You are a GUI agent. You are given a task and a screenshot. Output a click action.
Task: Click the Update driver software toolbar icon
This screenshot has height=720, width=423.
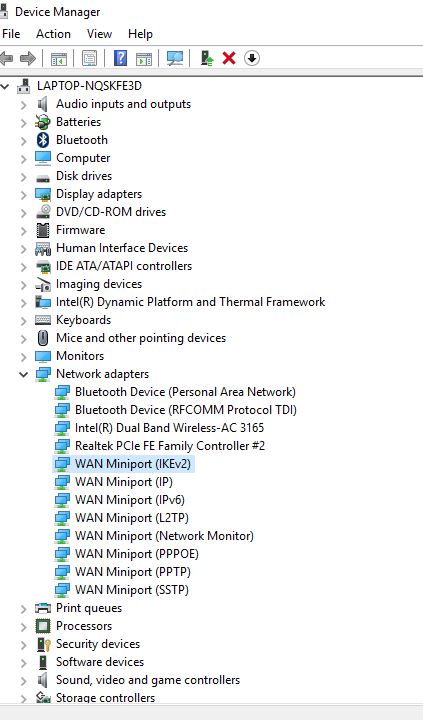(x=207, y=58)
